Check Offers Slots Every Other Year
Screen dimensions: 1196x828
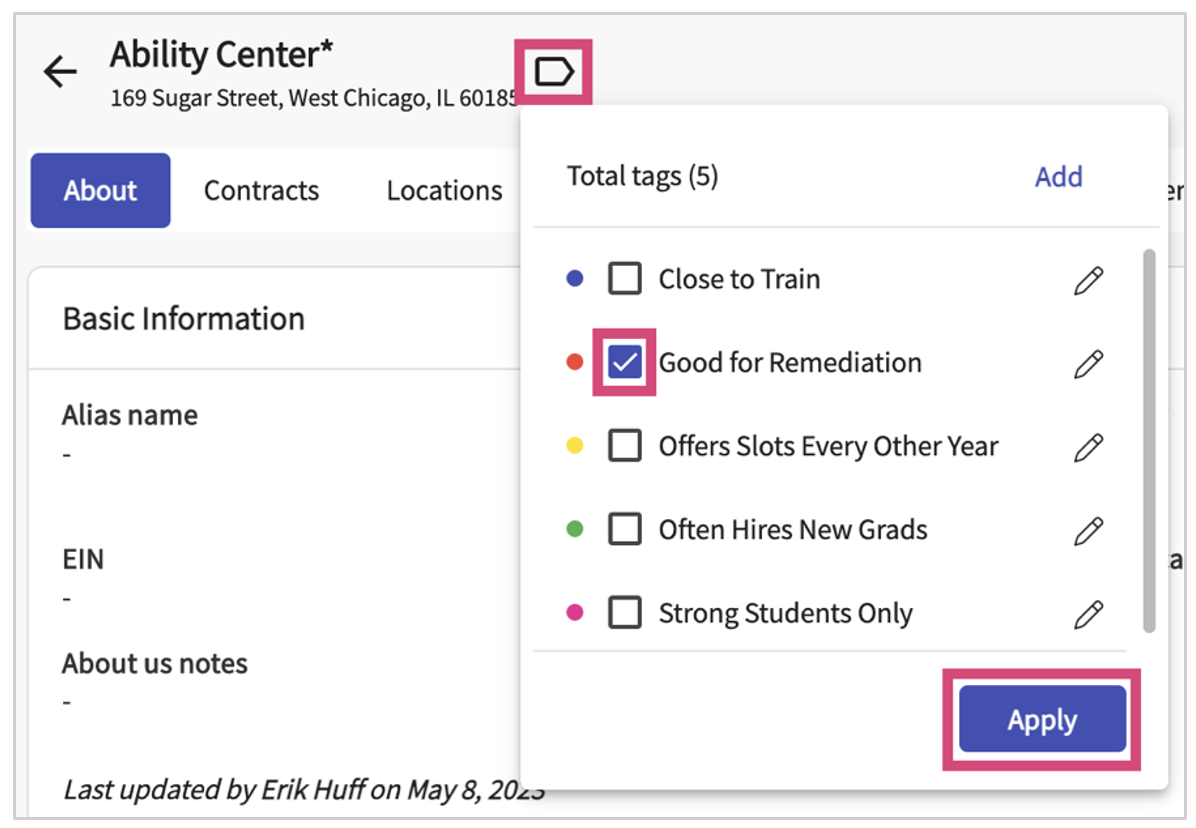click(625, 446)
